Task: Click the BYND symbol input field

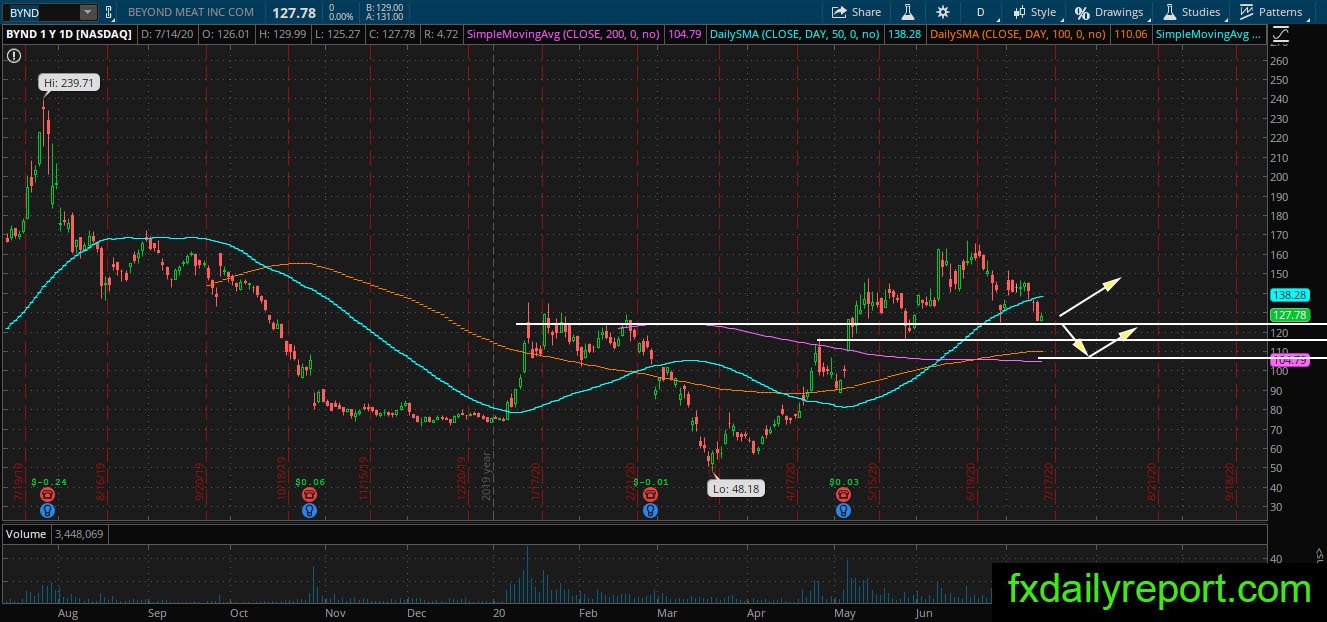Action: click(x=41, y=12)
